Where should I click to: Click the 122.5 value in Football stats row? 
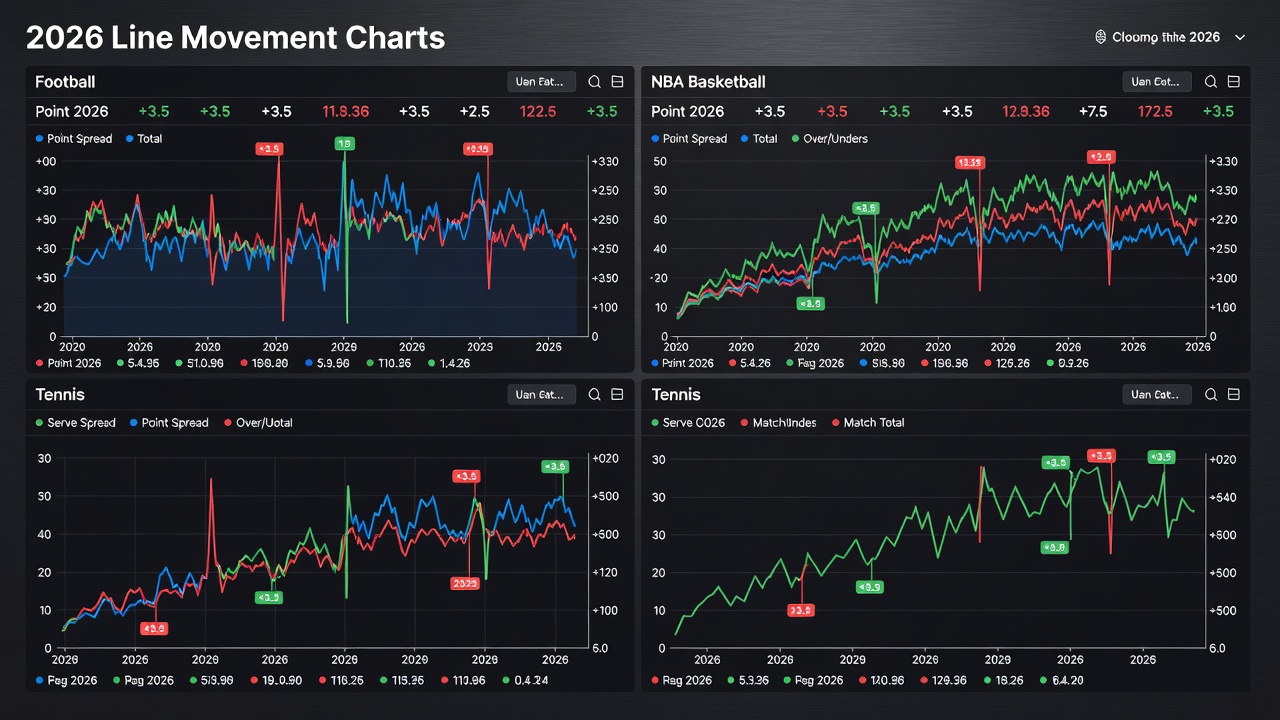coord(537,111)
